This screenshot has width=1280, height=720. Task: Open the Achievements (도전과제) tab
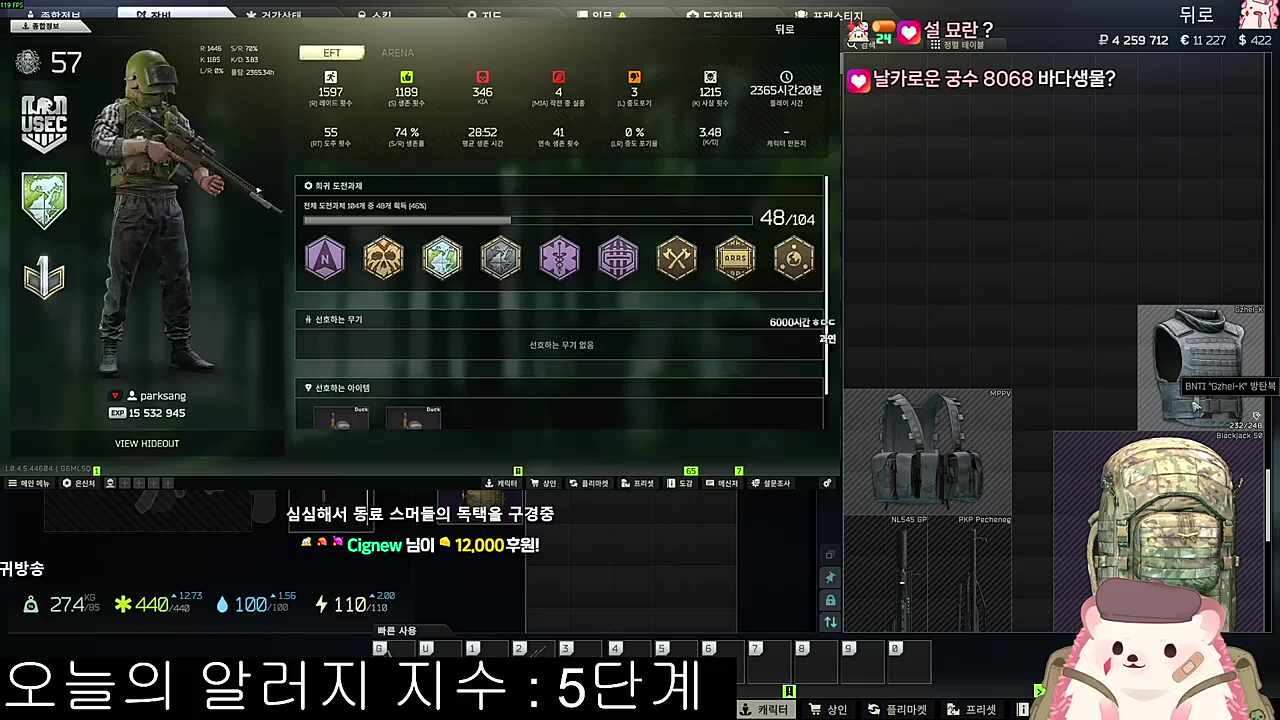click(715, 15)
